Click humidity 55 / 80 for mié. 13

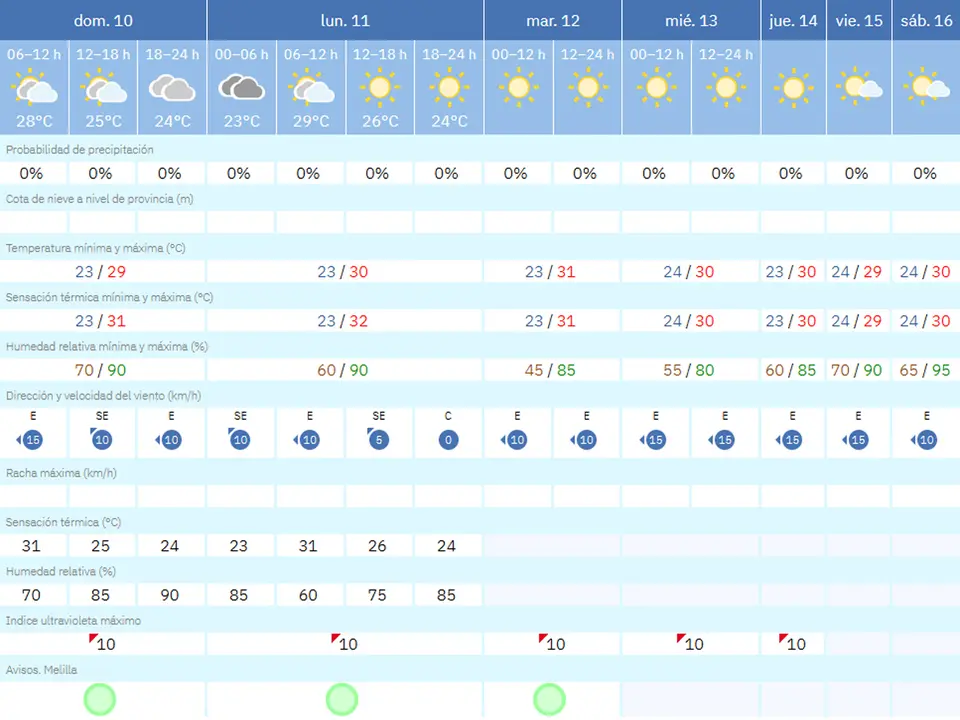689,370
